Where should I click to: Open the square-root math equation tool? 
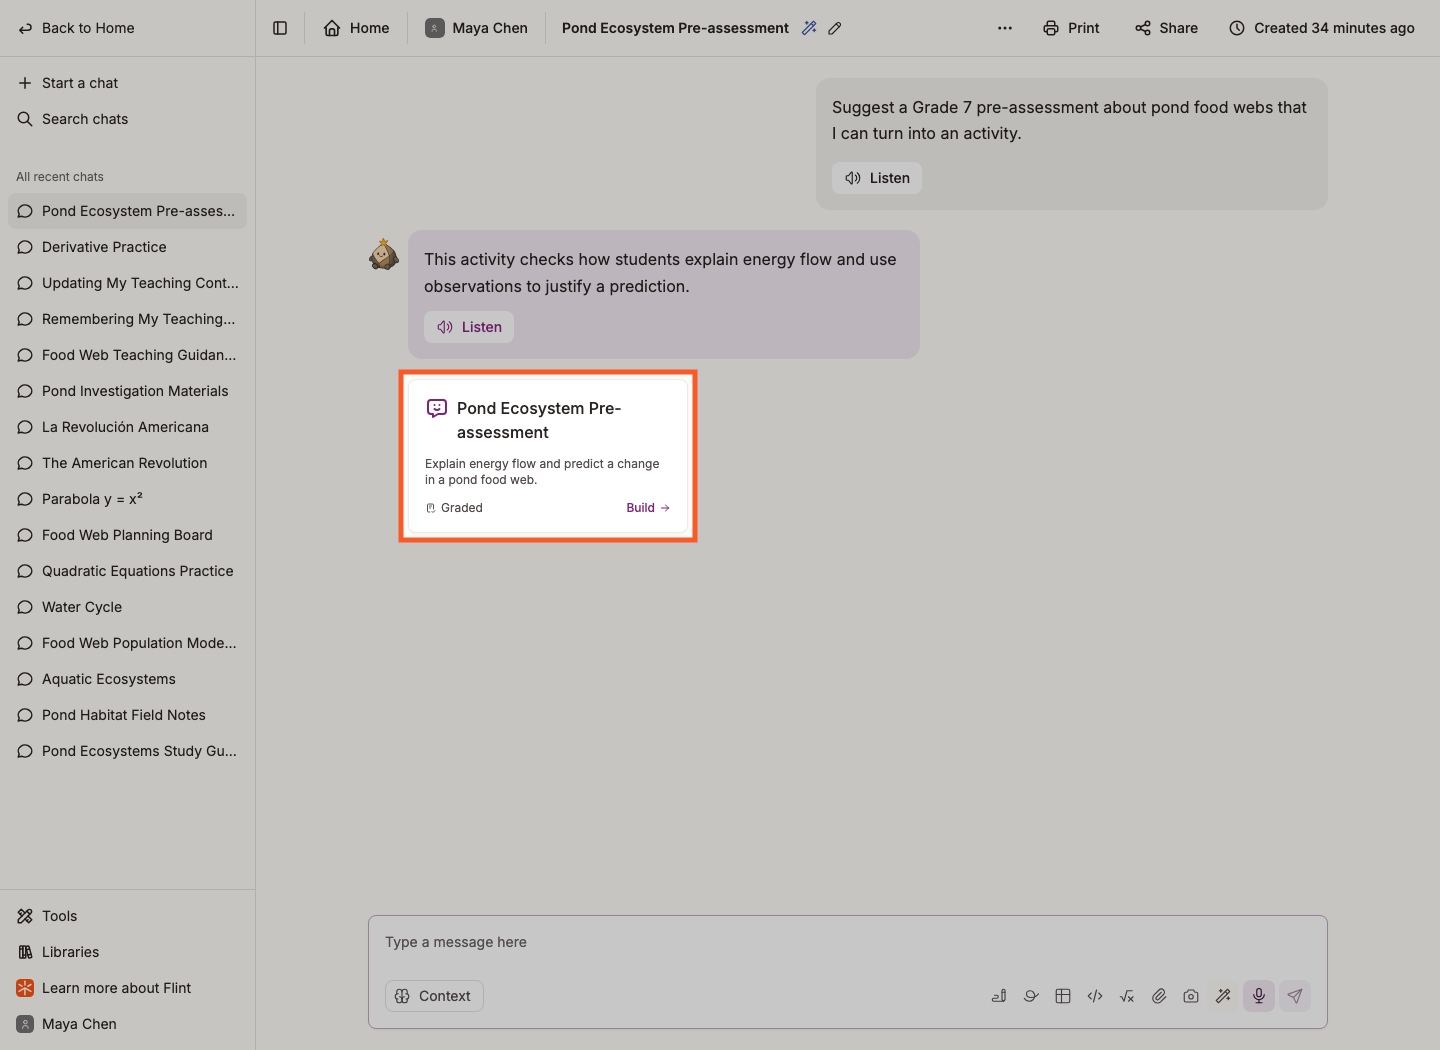[1127, 996]
